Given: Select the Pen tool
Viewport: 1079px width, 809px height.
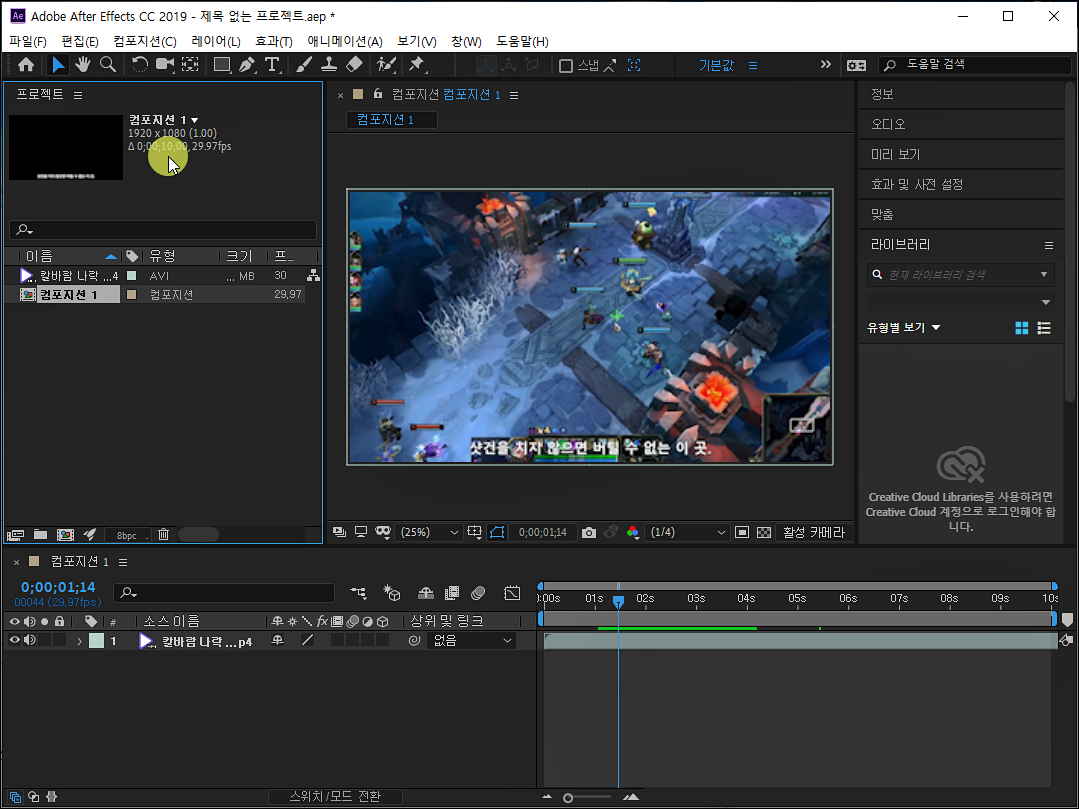Looking at the screenshot, I should coord(246,65).
